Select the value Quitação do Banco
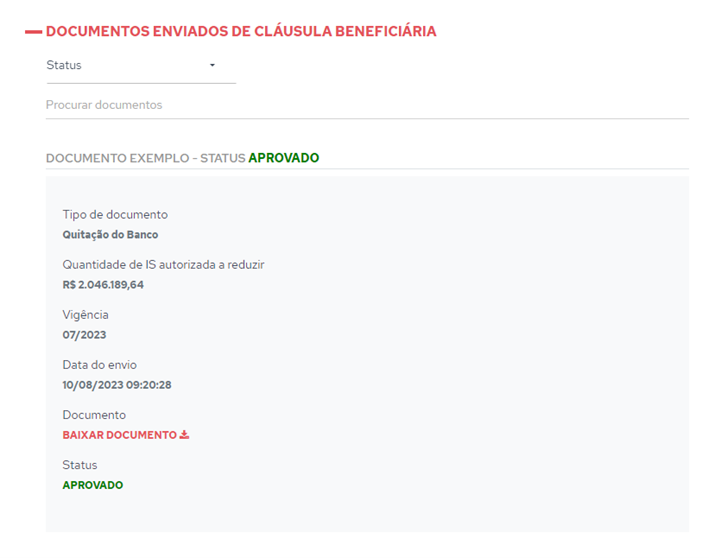 click(x=110, y=235)
